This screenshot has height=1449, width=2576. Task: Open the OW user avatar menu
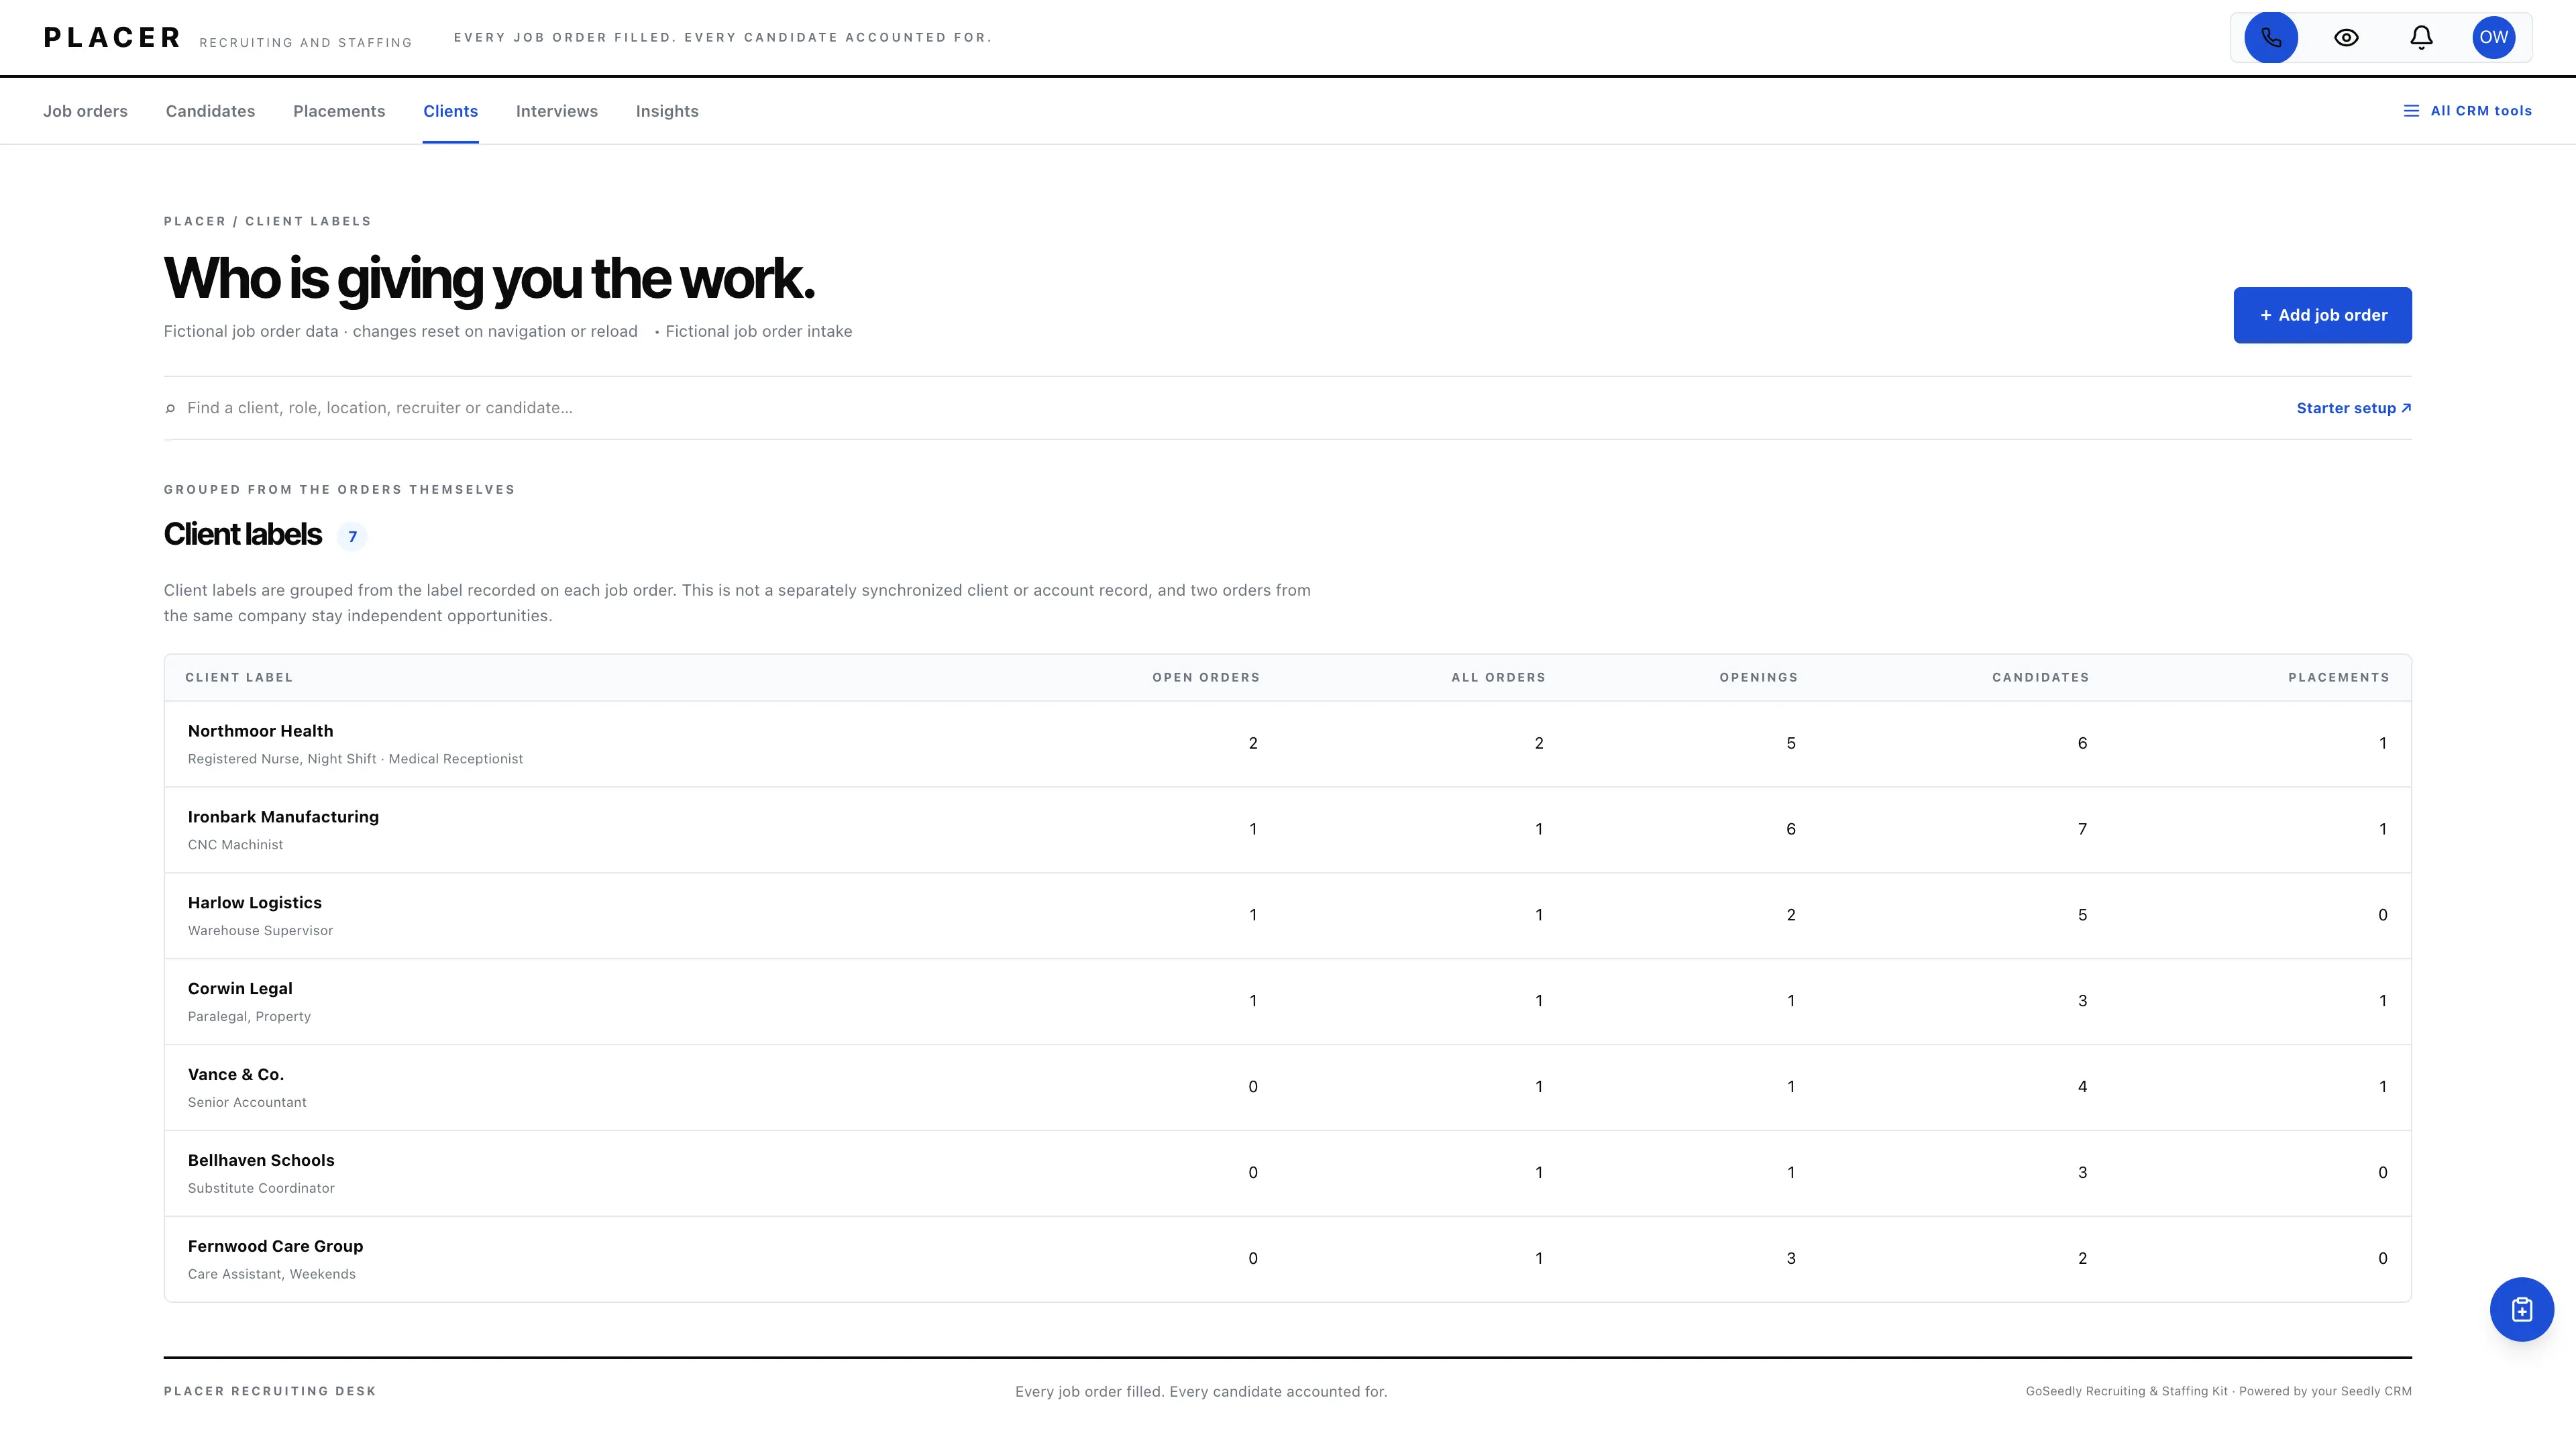(x=2493, y=38)
